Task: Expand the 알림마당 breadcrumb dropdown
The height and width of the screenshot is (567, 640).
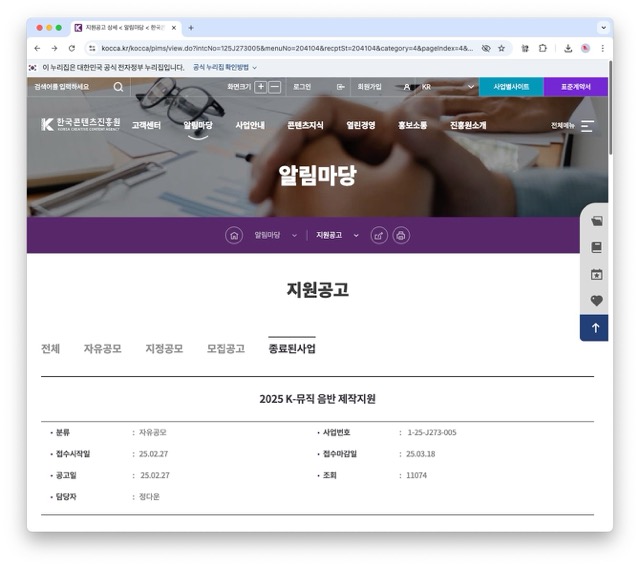Action: coord(294,236)
